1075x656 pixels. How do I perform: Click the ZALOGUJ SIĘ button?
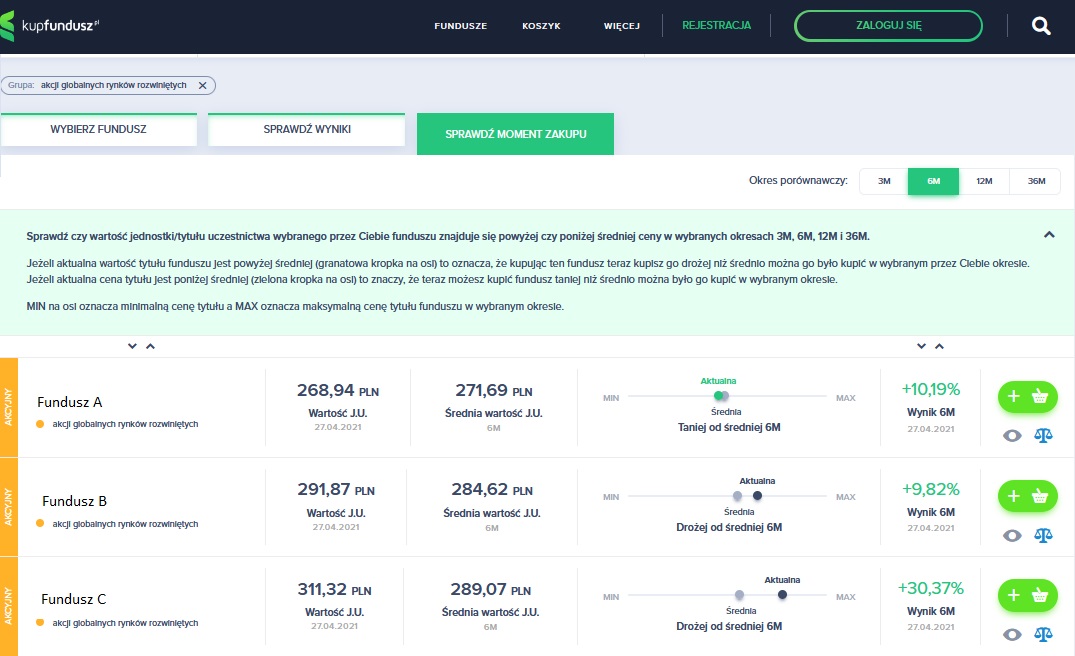click(x=888, y=25)
